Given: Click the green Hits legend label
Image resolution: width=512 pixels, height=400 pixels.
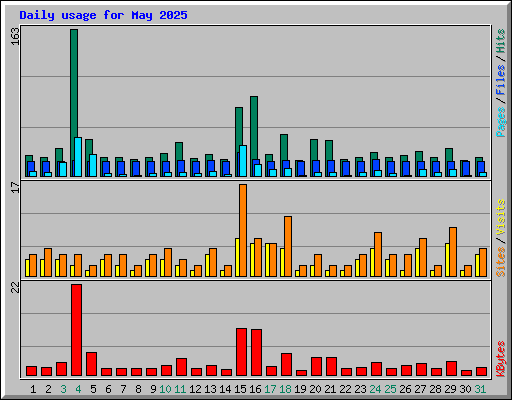Looking at the screenshot, I should point(501,41).
